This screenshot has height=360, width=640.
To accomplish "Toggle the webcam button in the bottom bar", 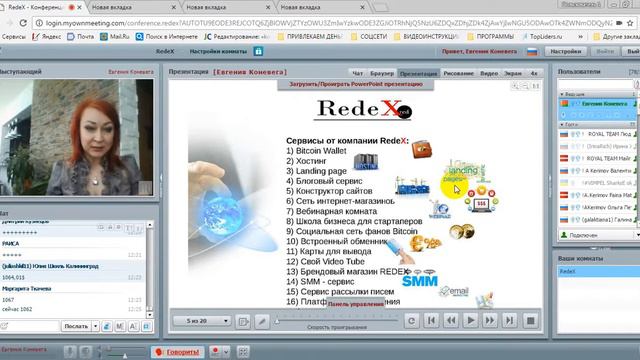I will coord(85,352).
